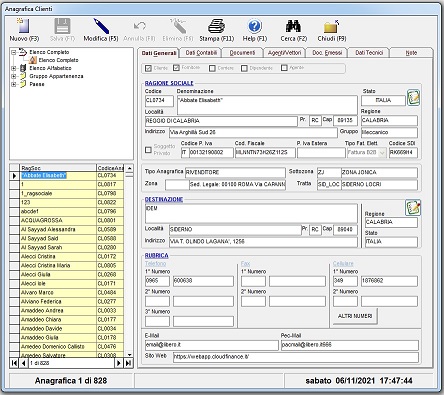Switch to the Dati Generali tab
Screen dimensions: 444x395
(159, 53)
